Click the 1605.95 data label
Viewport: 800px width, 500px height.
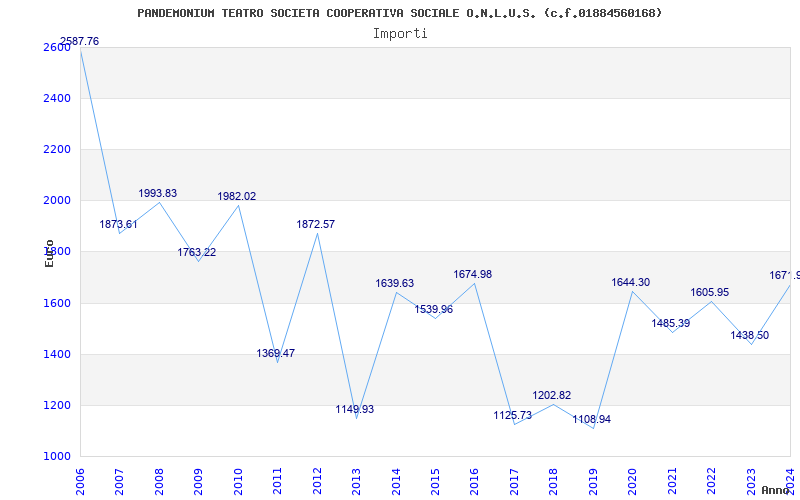point(710,292)
